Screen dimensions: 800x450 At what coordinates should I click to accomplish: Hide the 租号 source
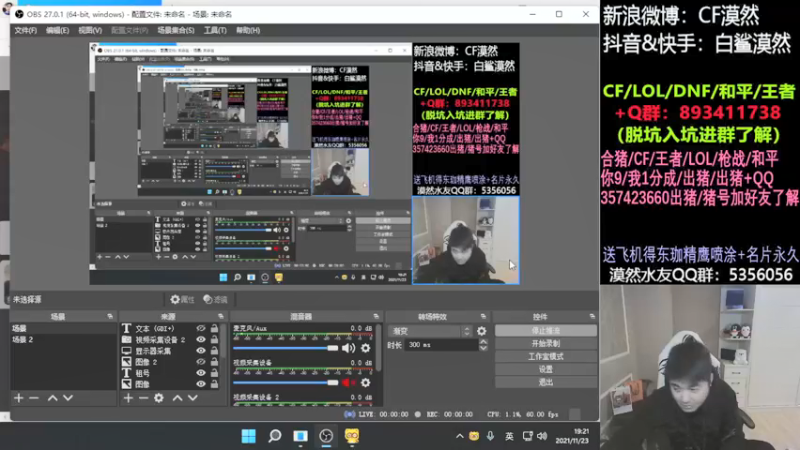(x=201, y=373)
